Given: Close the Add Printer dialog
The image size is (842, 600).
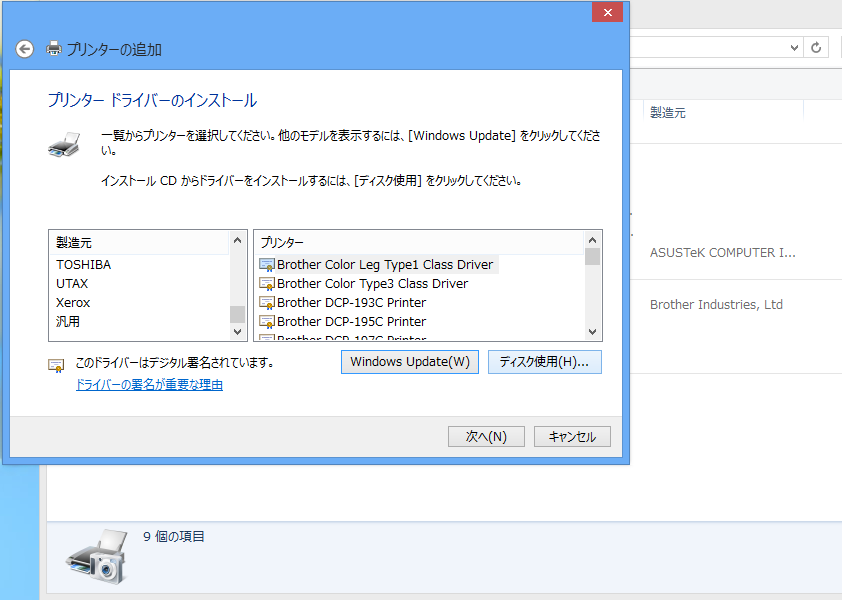Looking at the screenshot, I should [x=607, y=12].
